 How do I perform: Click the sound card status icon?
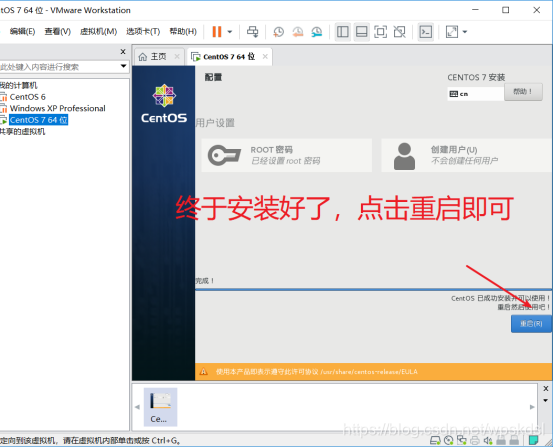488,440
